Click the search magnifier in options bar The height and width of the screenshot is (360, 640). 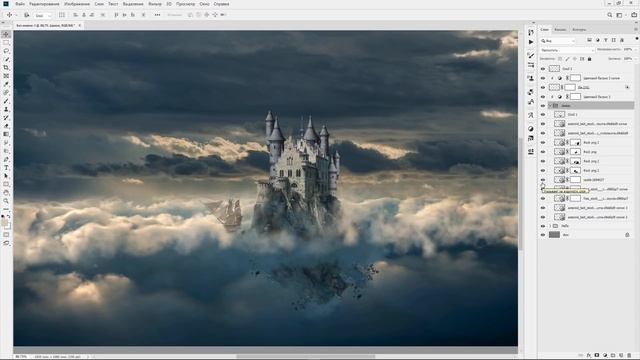pyautogui.click(x=609, y=15)
